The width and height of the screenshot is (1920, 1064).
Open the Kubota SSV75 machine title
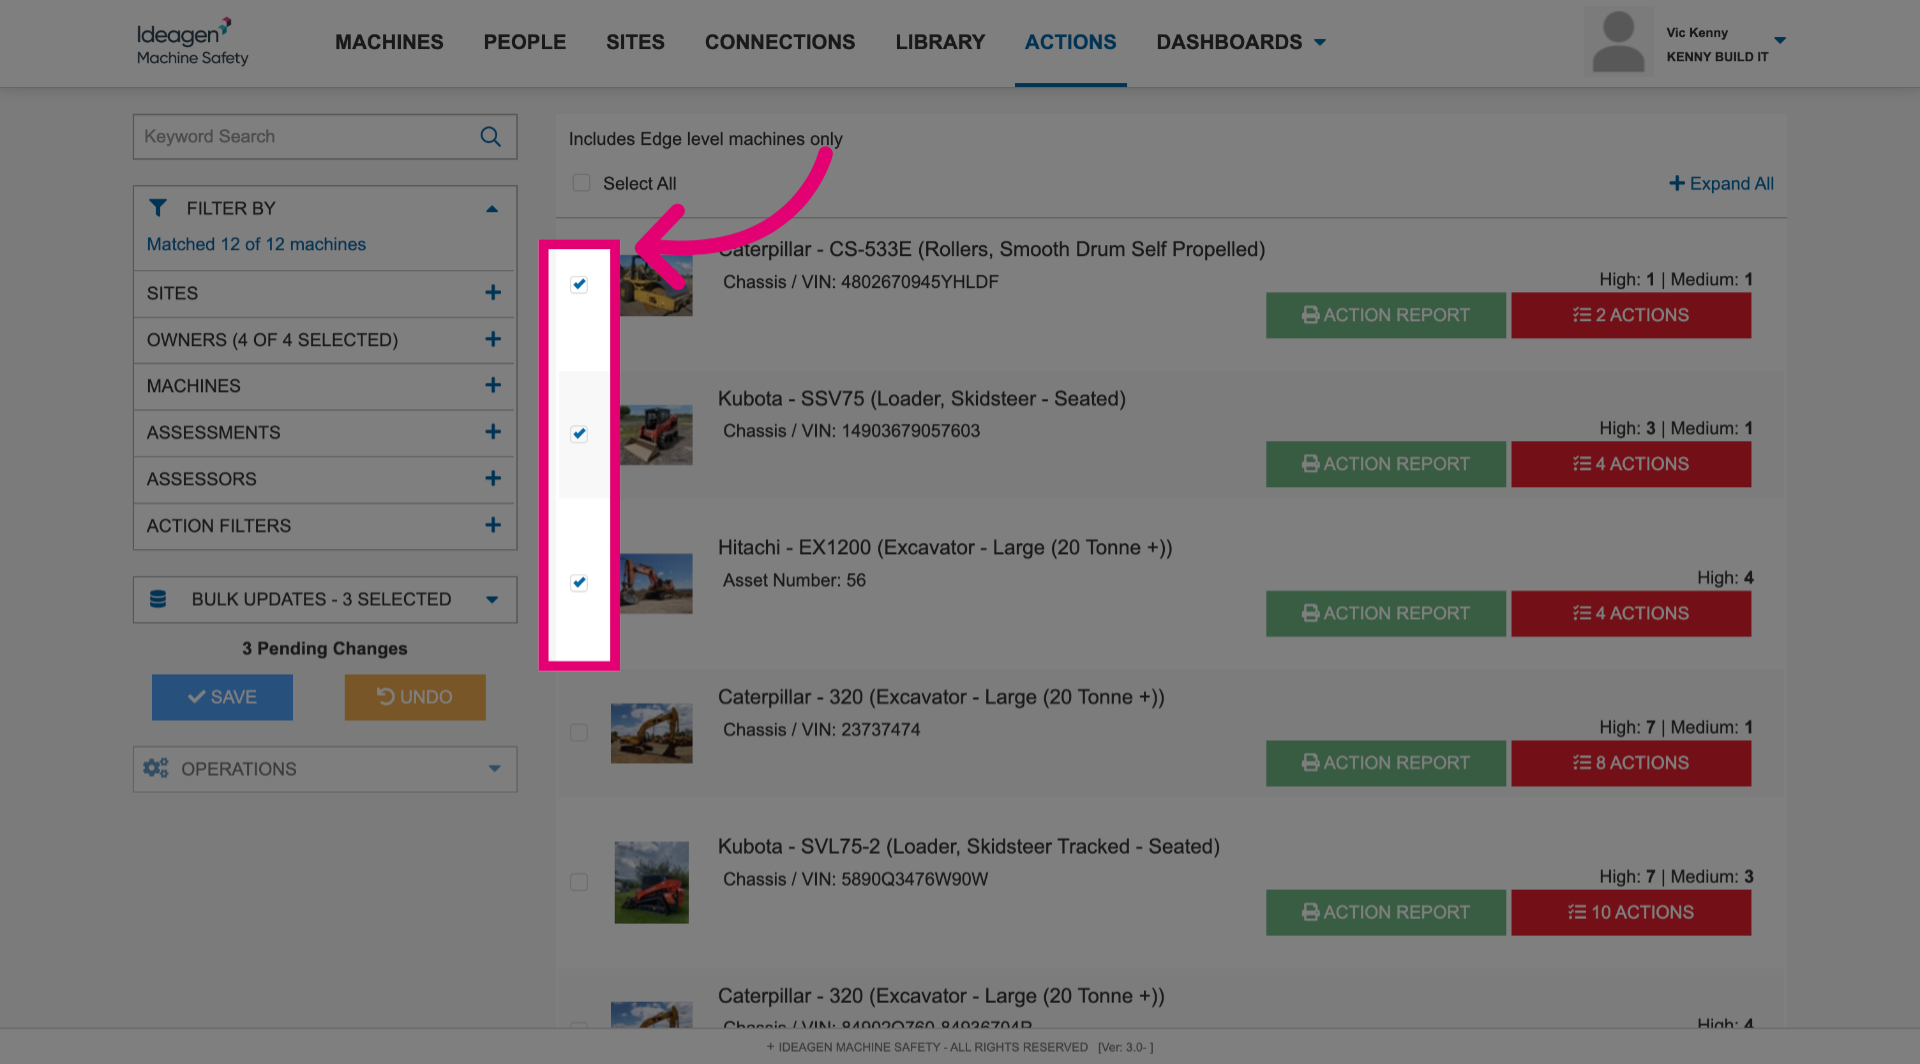click(x=922, y=398)
